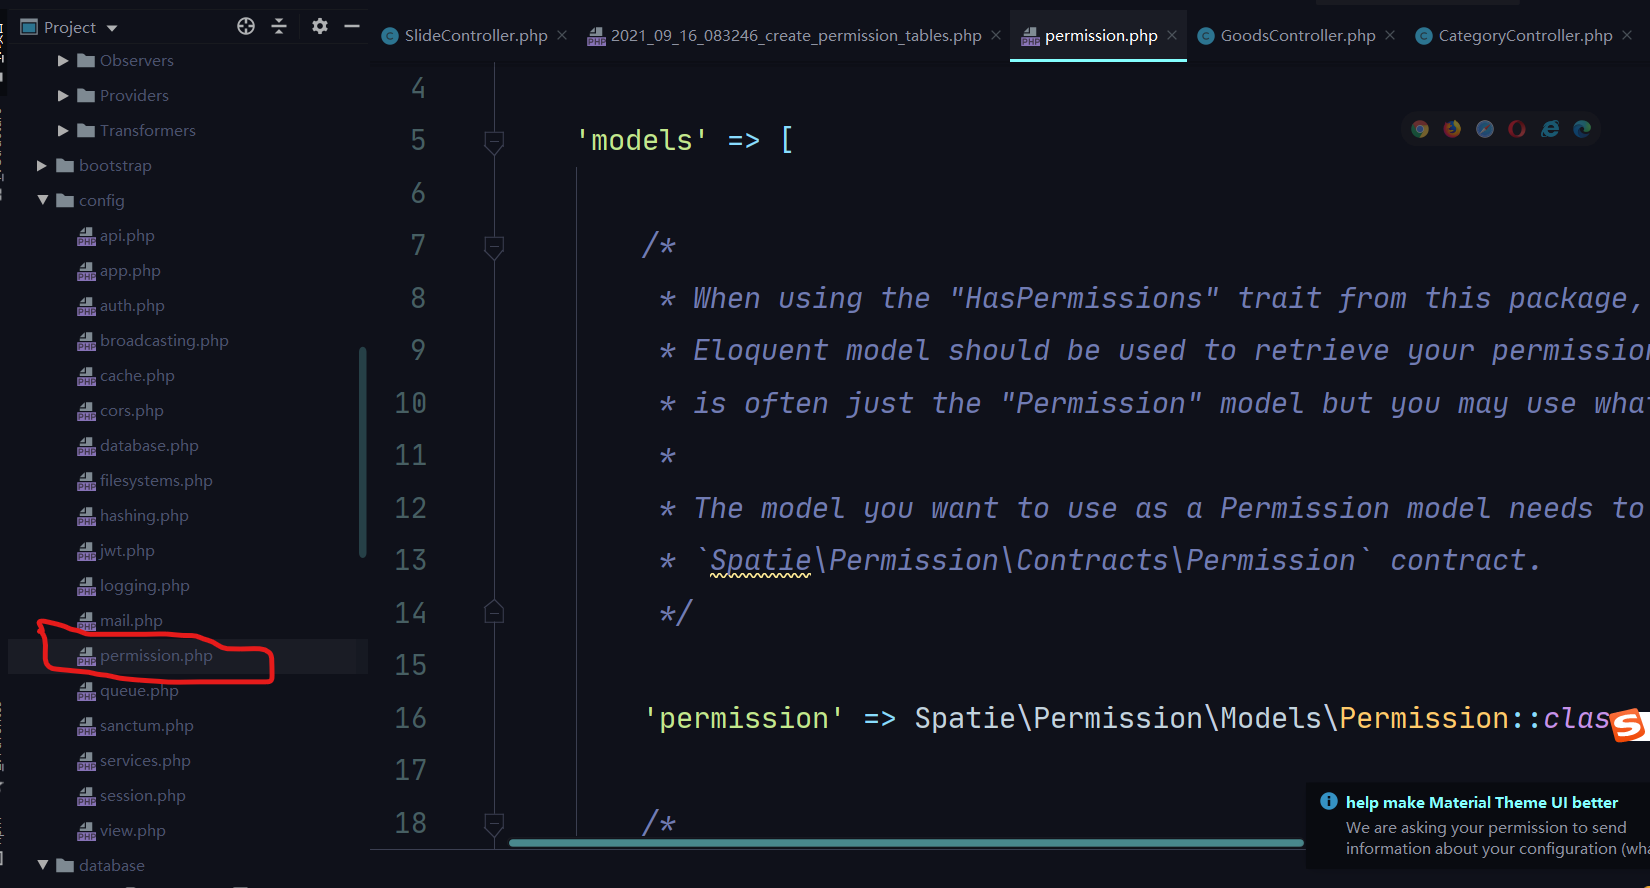
Task: Collapse the database folder
Action: click(42, 865)
